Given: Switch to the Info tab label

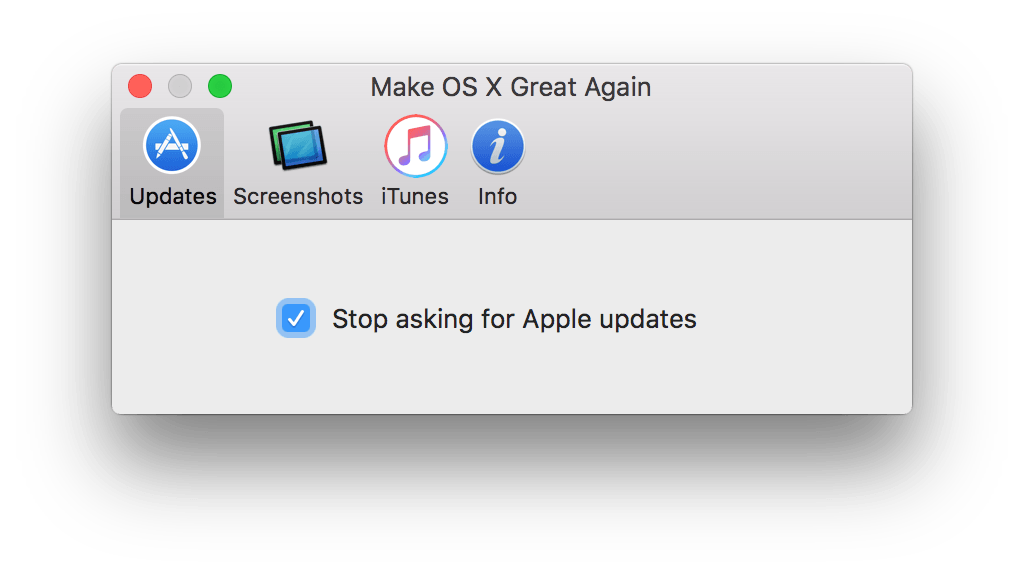Looking at the screenshot, I should point(498,197).
